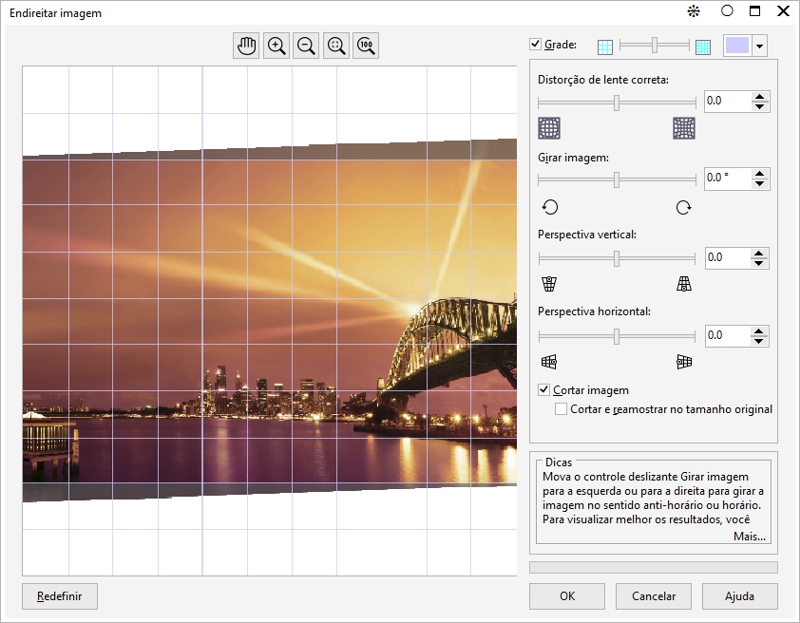Click the Mais... link in Dicas
Viewport: 800px width, 623px height.
click(x=749, y=537)
